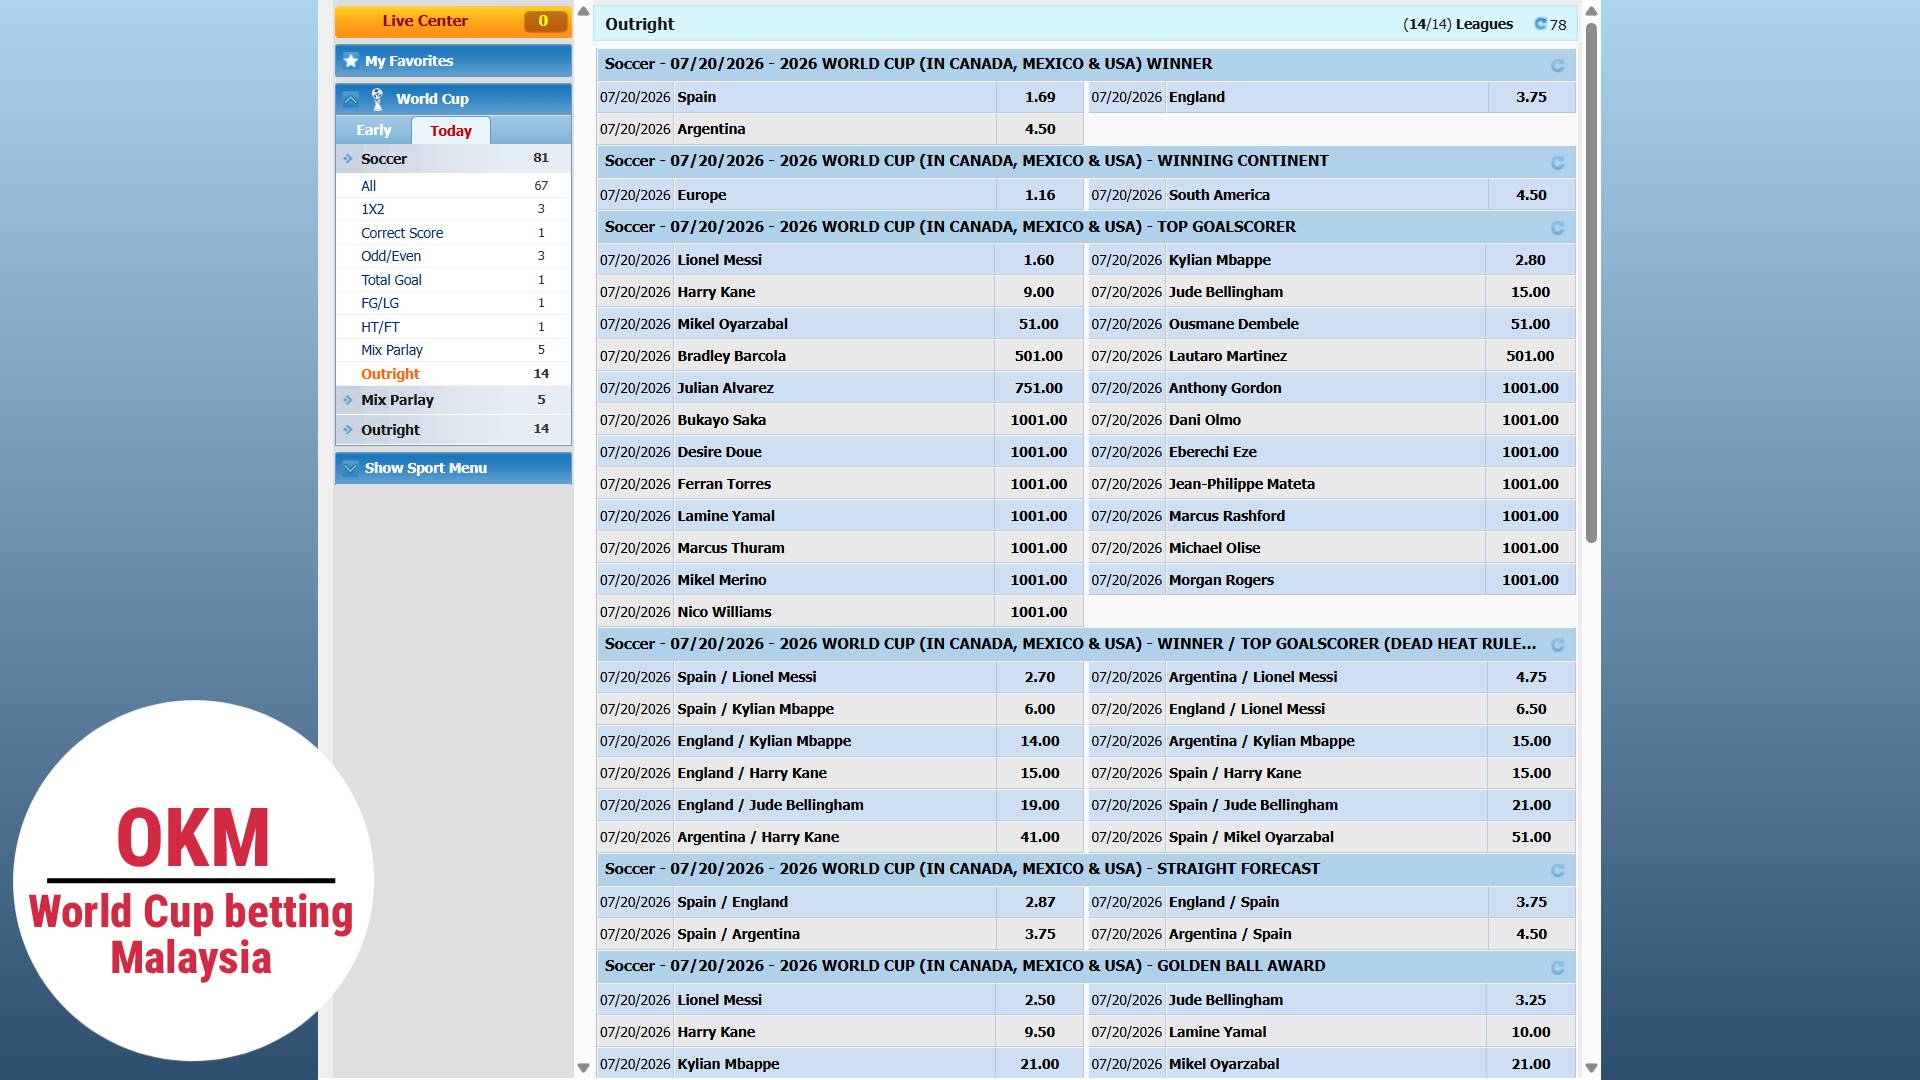Select Jude Bellingham Golden Ball odds 3.25
The height and width of the screenshot is (1080, 1920).
tap(1531, 1000)
